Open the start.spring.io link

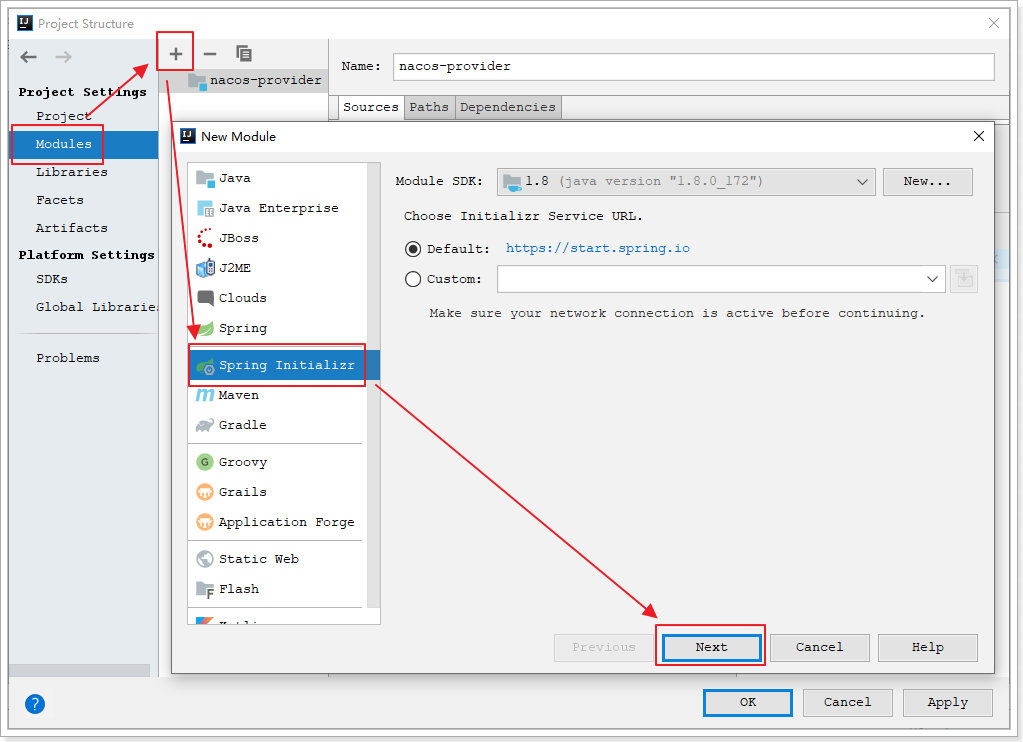[598, 248]
